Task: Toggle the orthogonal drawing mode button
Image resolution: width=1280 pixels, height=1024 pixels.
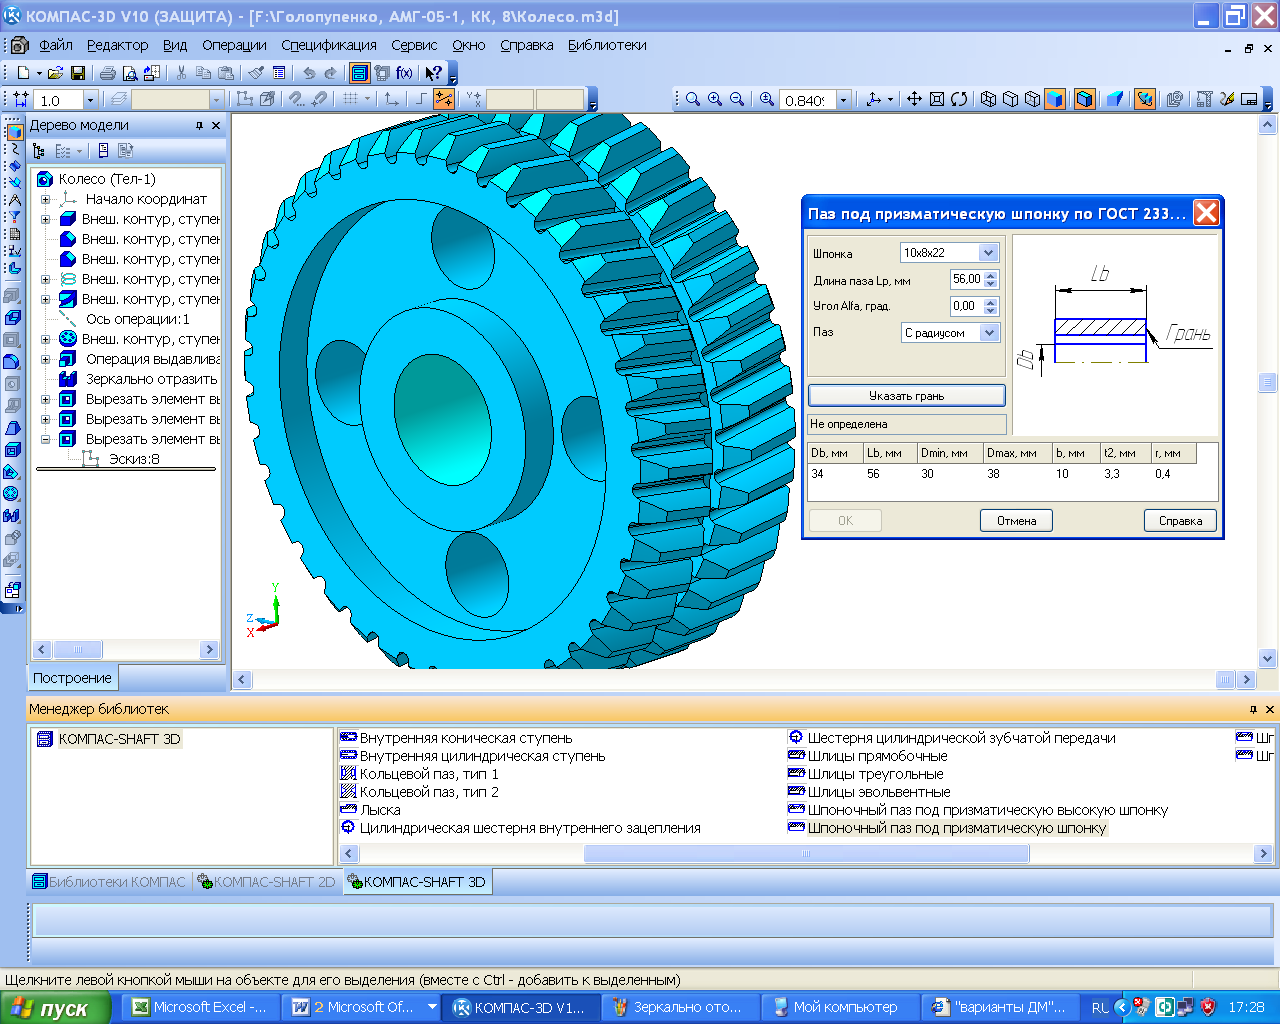Action: tap(421, 99)
